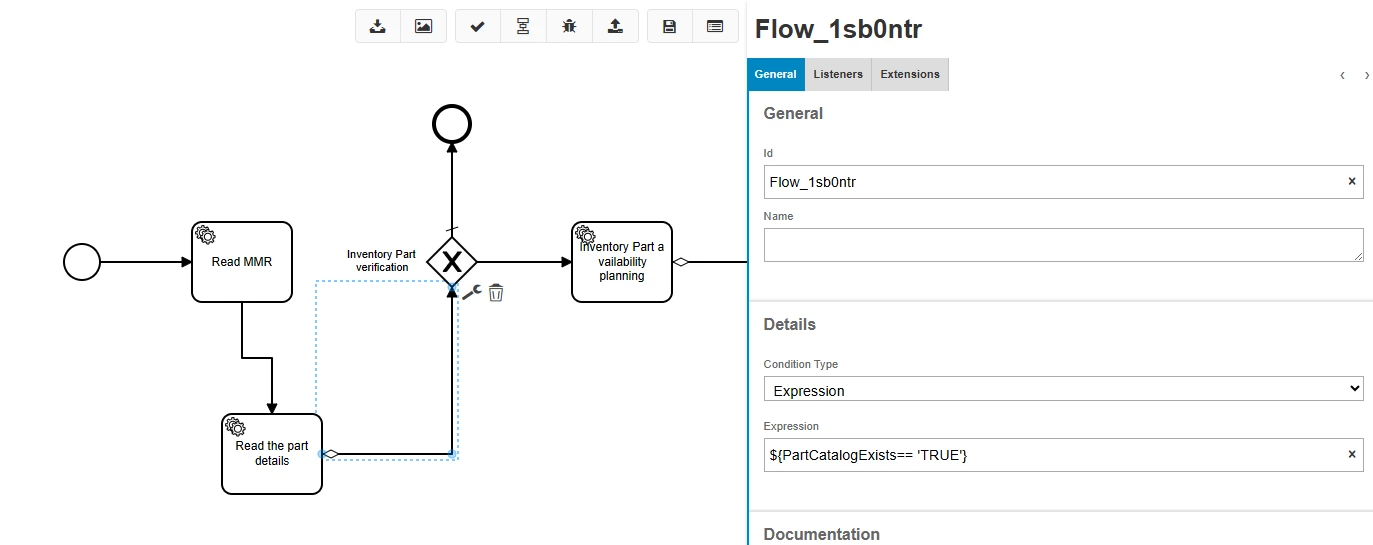The height and width of the screenshot is (545, 1373).
Task: Switch to the Listeners tab
Action: tap(838, 74)
